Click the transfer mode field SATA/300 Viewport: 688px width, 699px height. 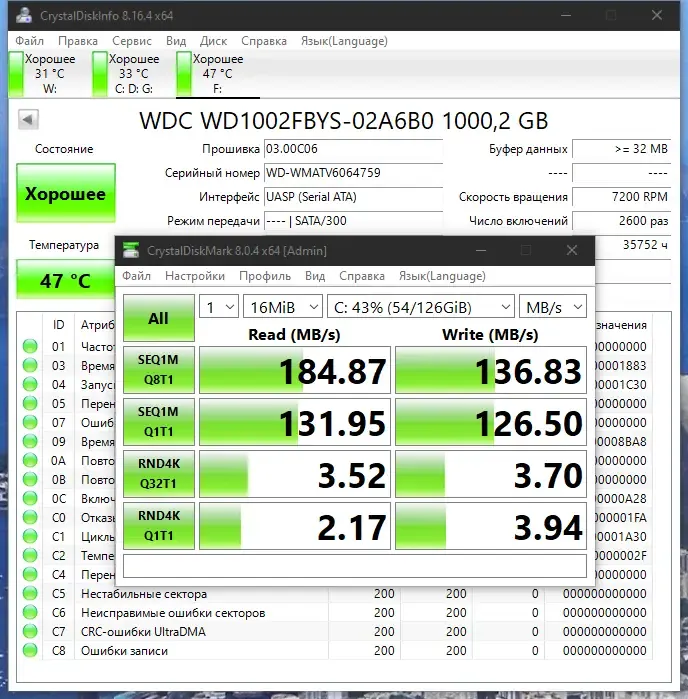point(353,221)
